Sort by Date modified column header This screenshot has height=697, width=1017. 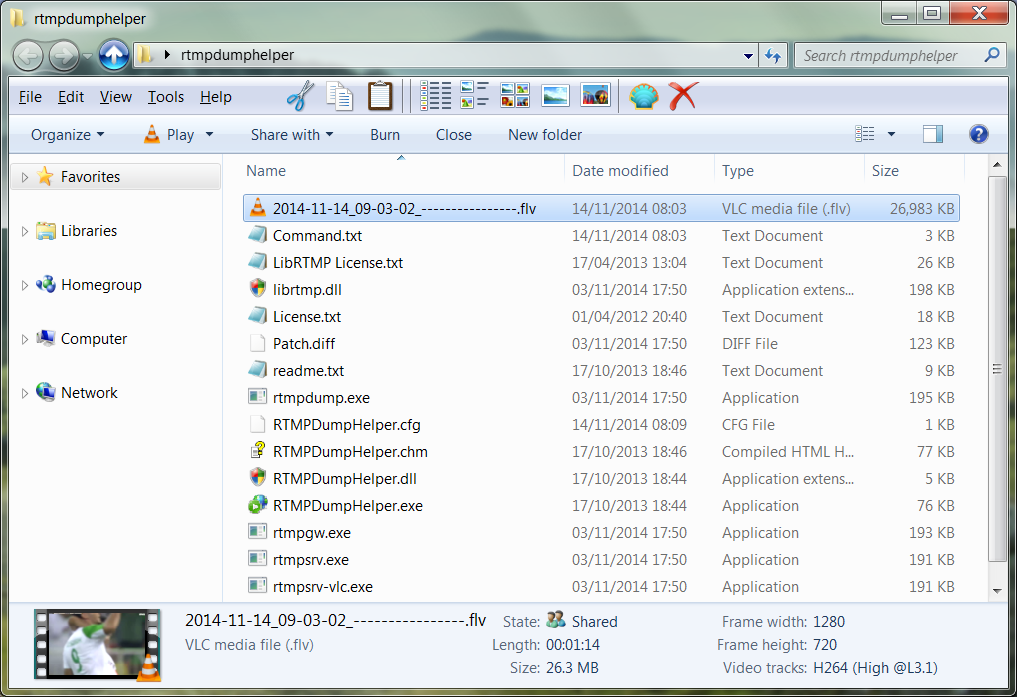pyautogui.click(x=639, y=171)
